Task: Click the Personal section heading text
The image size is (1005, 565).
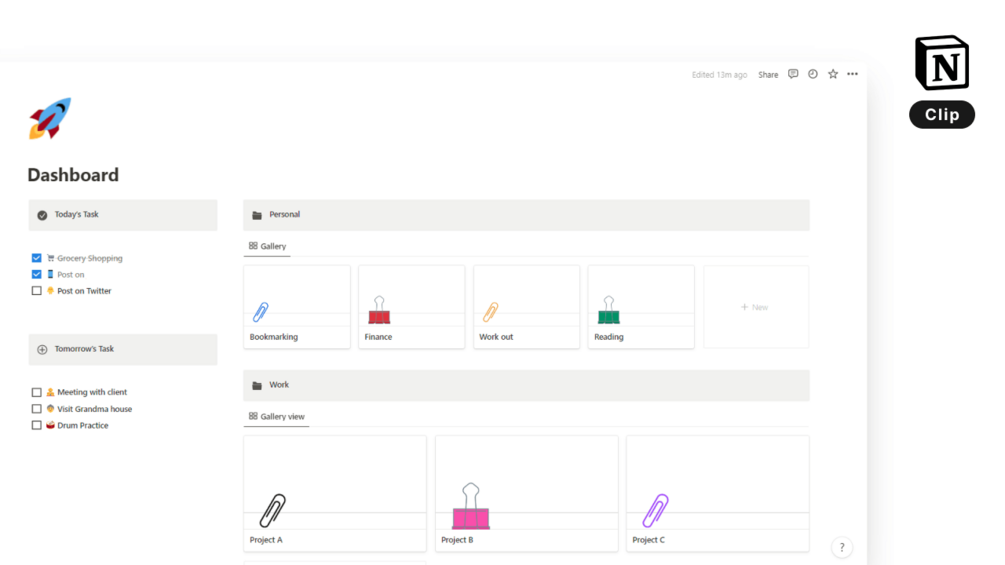Action: tap(285, 215)
